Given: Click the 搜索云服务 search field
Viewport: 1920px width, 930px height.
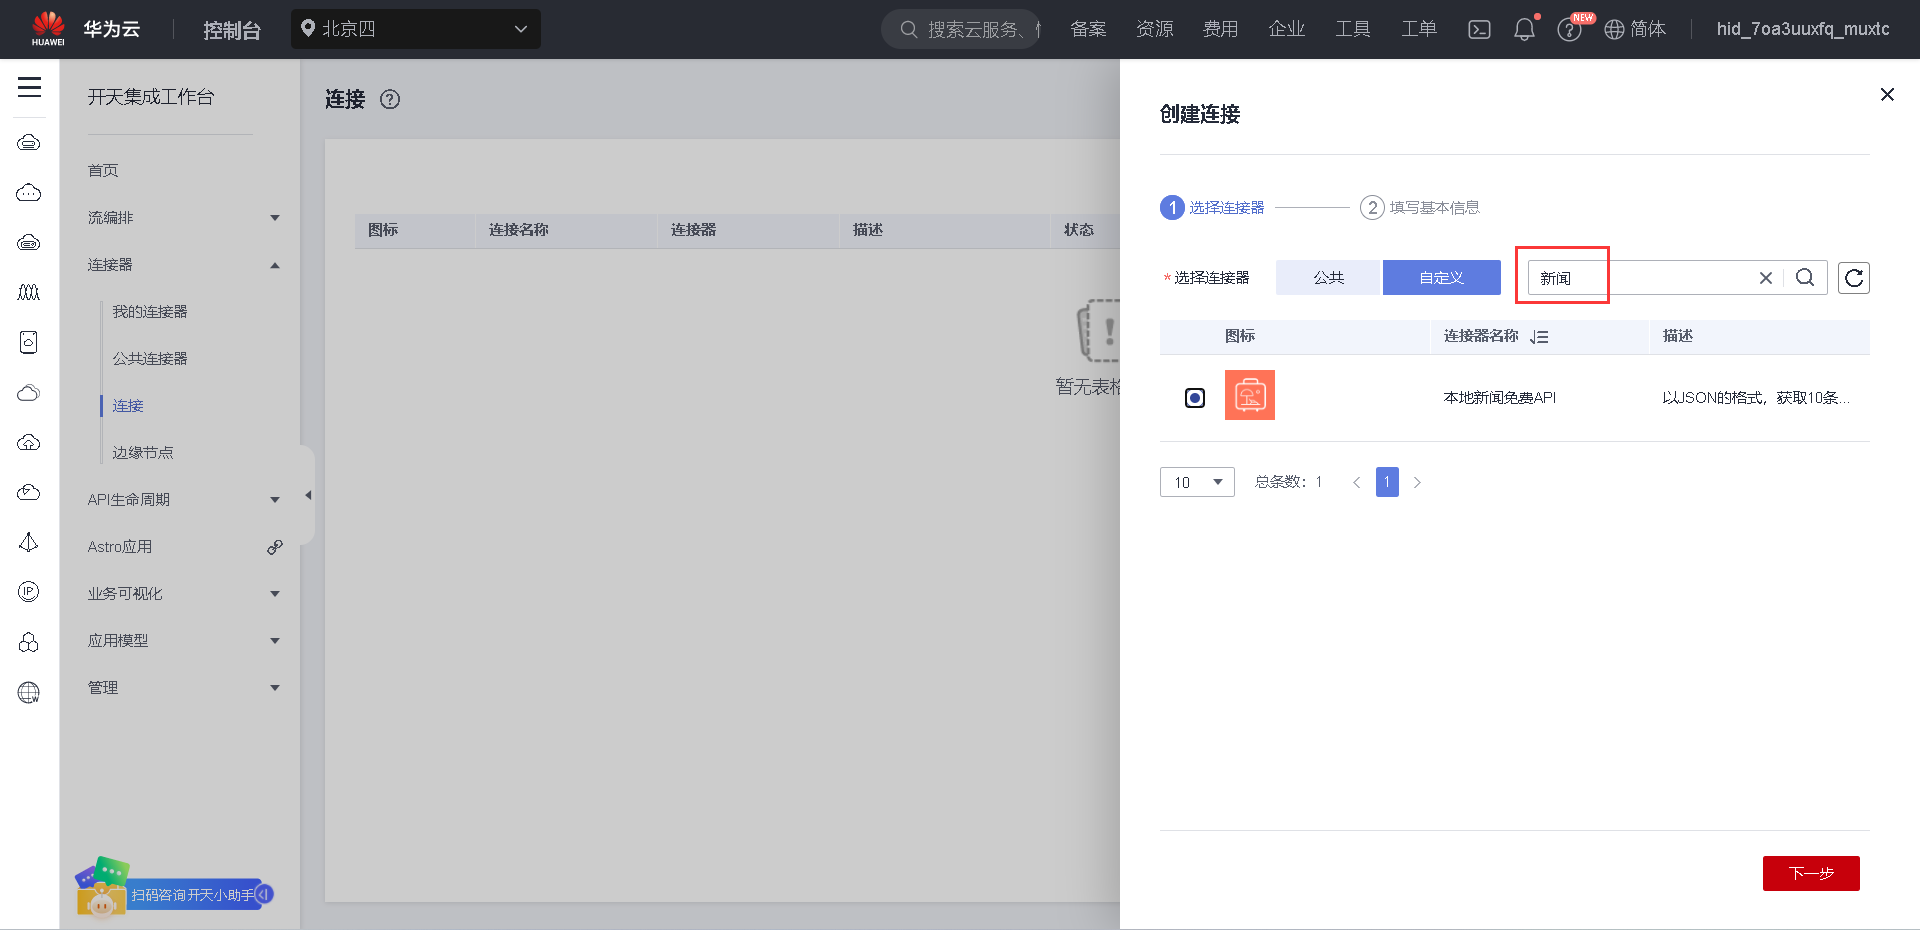Looking at the screenshot, I should click(961, 29).
